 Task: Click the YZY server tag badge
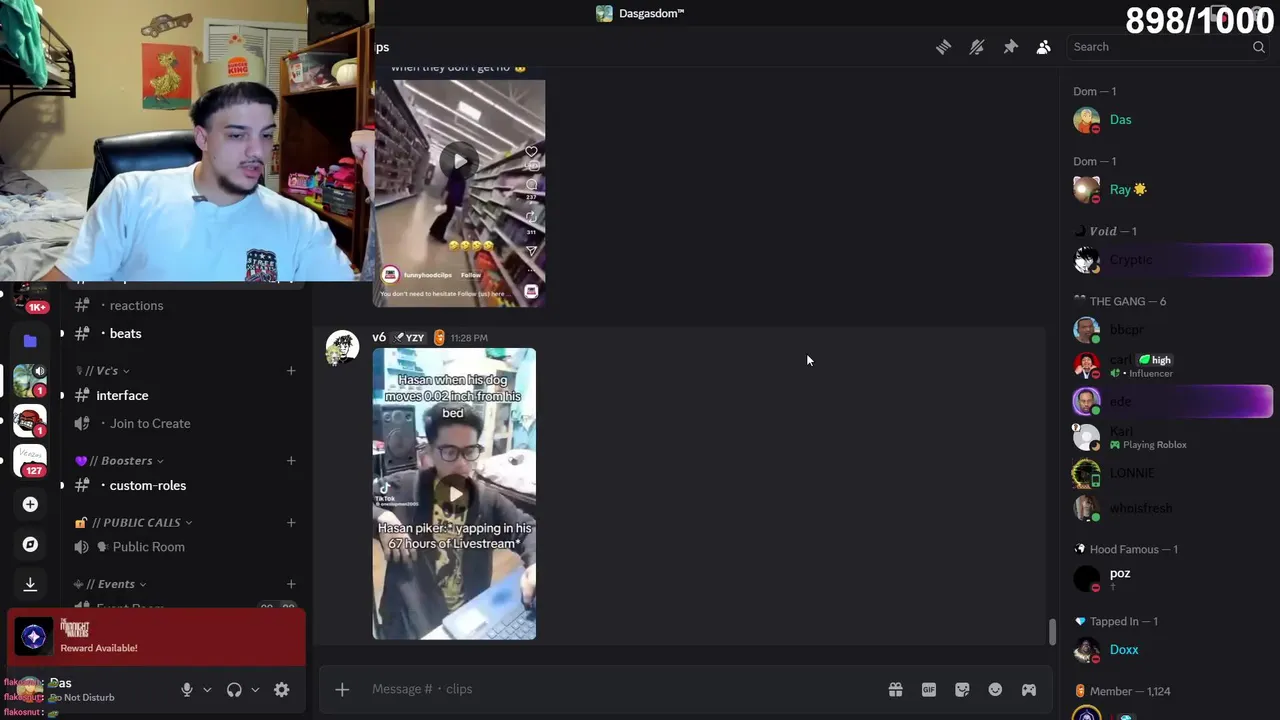[x=409, y=338]
